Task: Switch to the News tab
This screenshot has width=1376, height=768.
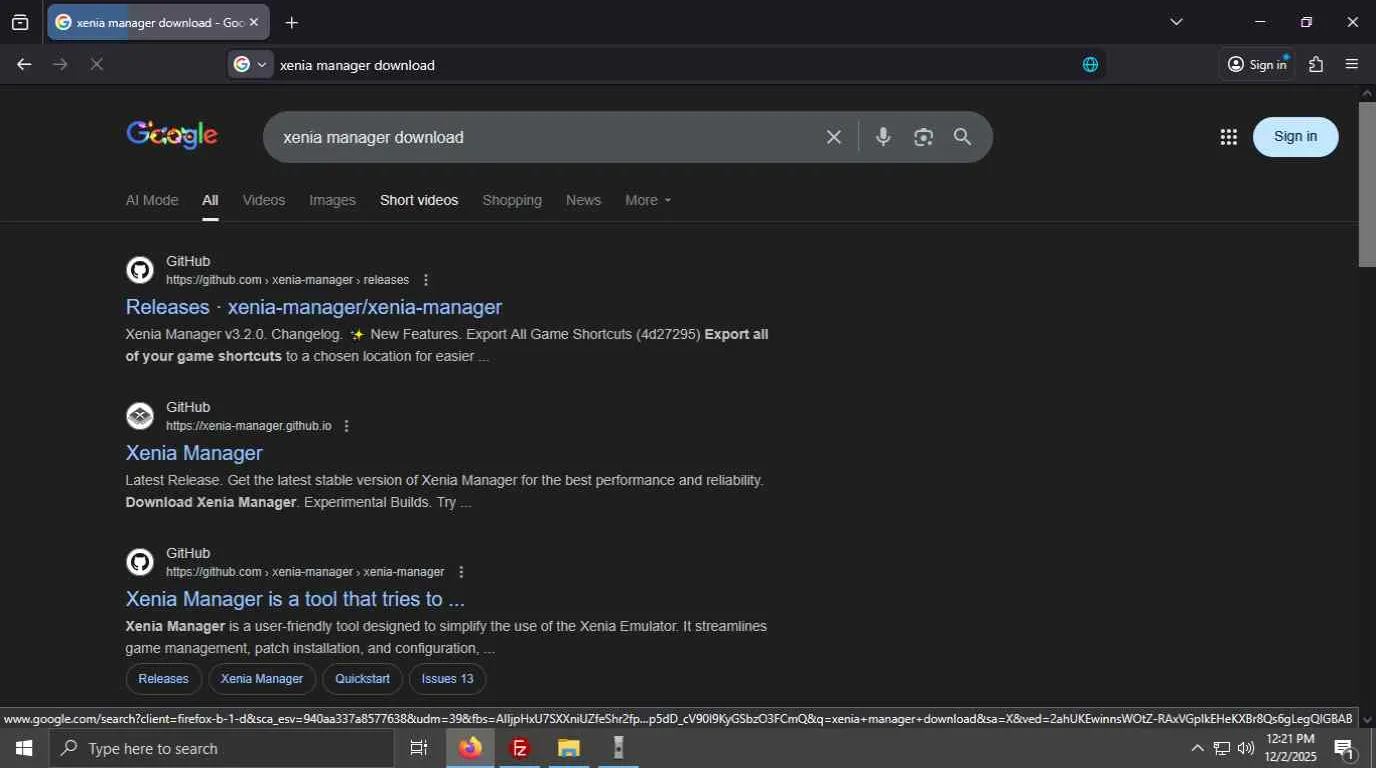Action: (583, 200)
